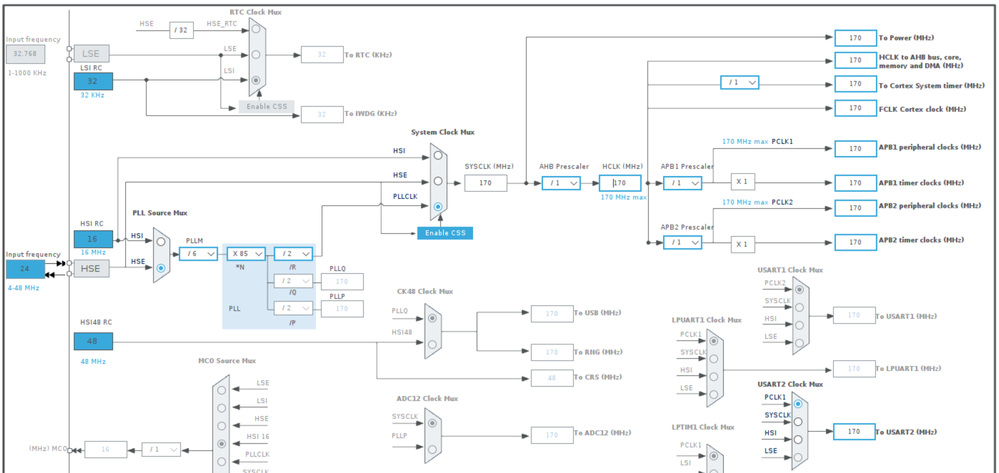Click APB1 peripheral clocks 170 value
Image resolution: width=999 pixels, height=473 pixels.
(856, 149)
